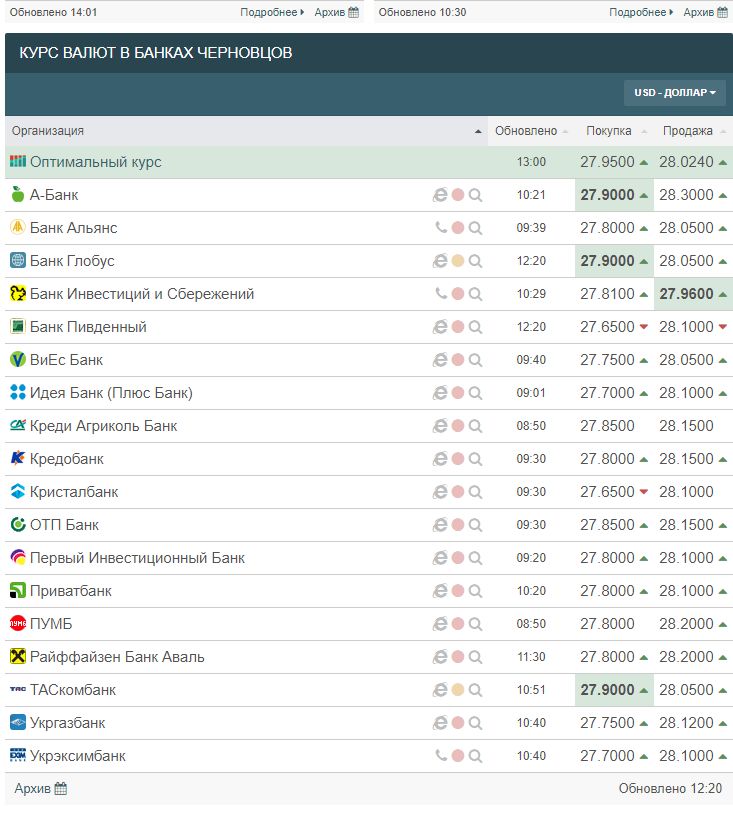Screen dimensions: 733x813
Task: Click the 27.9600 sell rate for Банк Инвестиций и Сбережений
Action: (686, 294)
